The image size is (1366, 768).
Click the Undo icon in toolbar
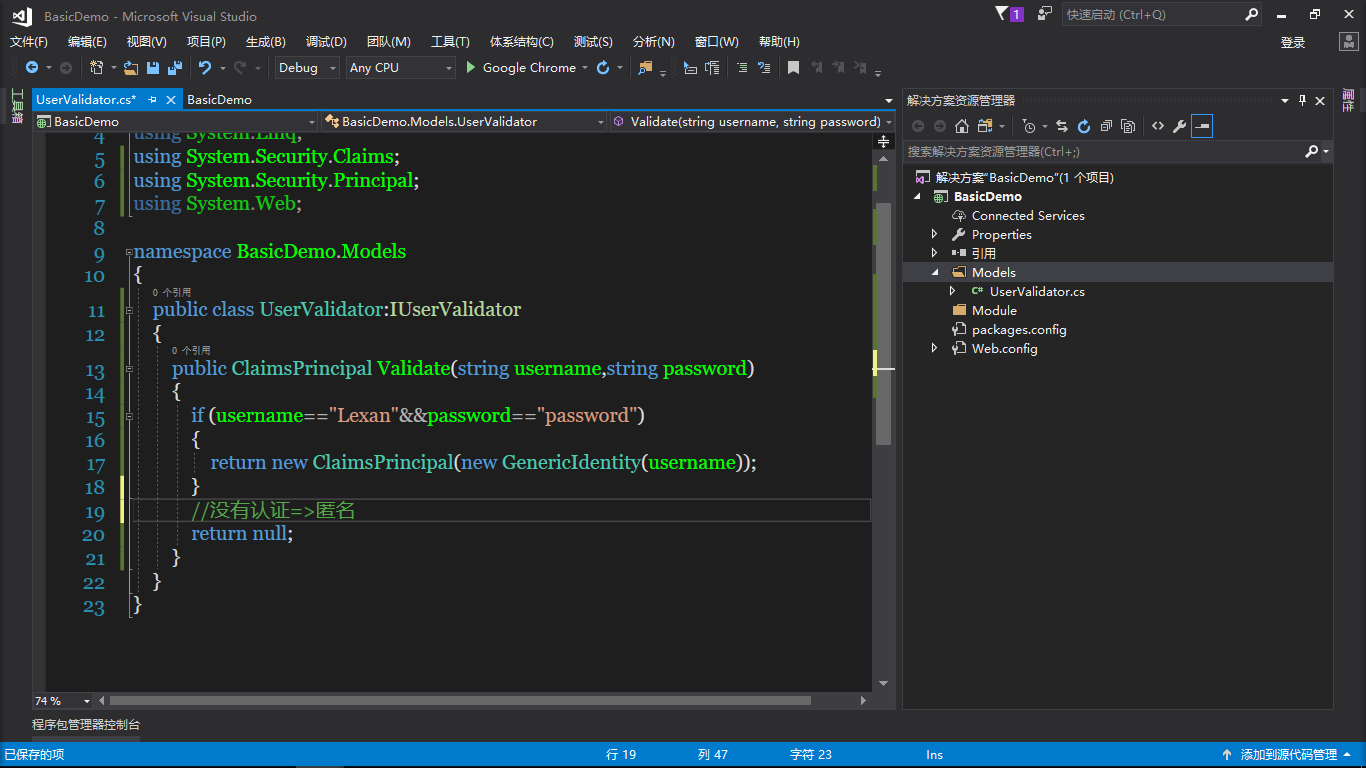204,68
